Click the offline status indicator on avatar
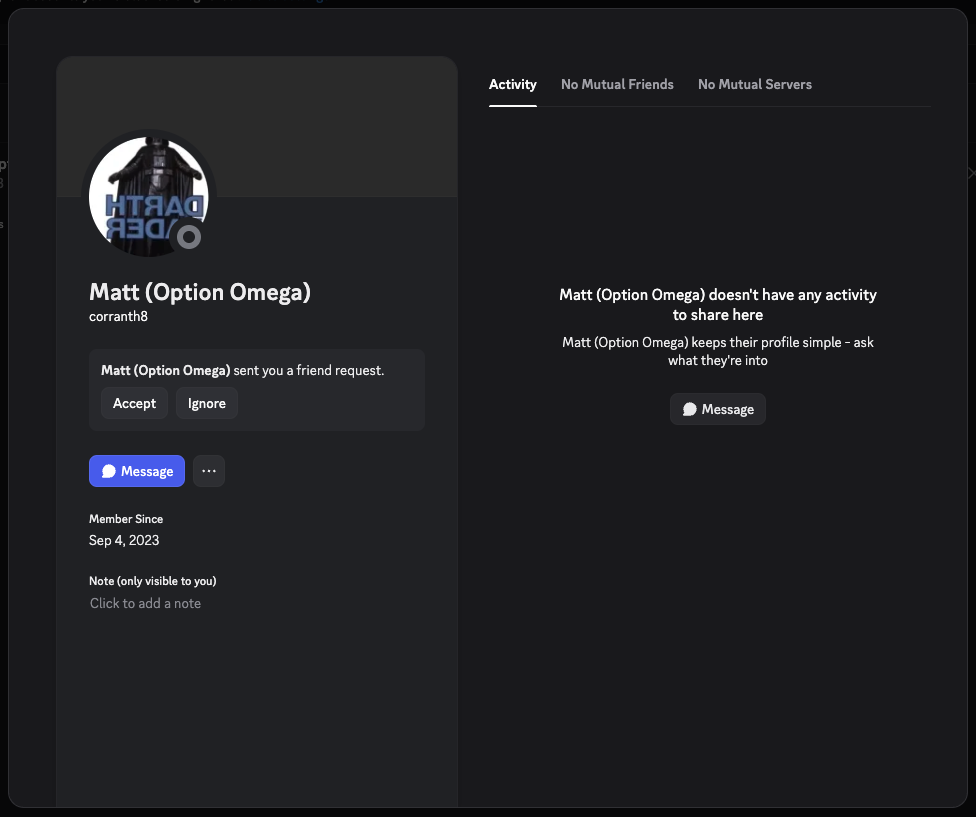This screenshot has height=817, width=976. (x=188, y=237)
